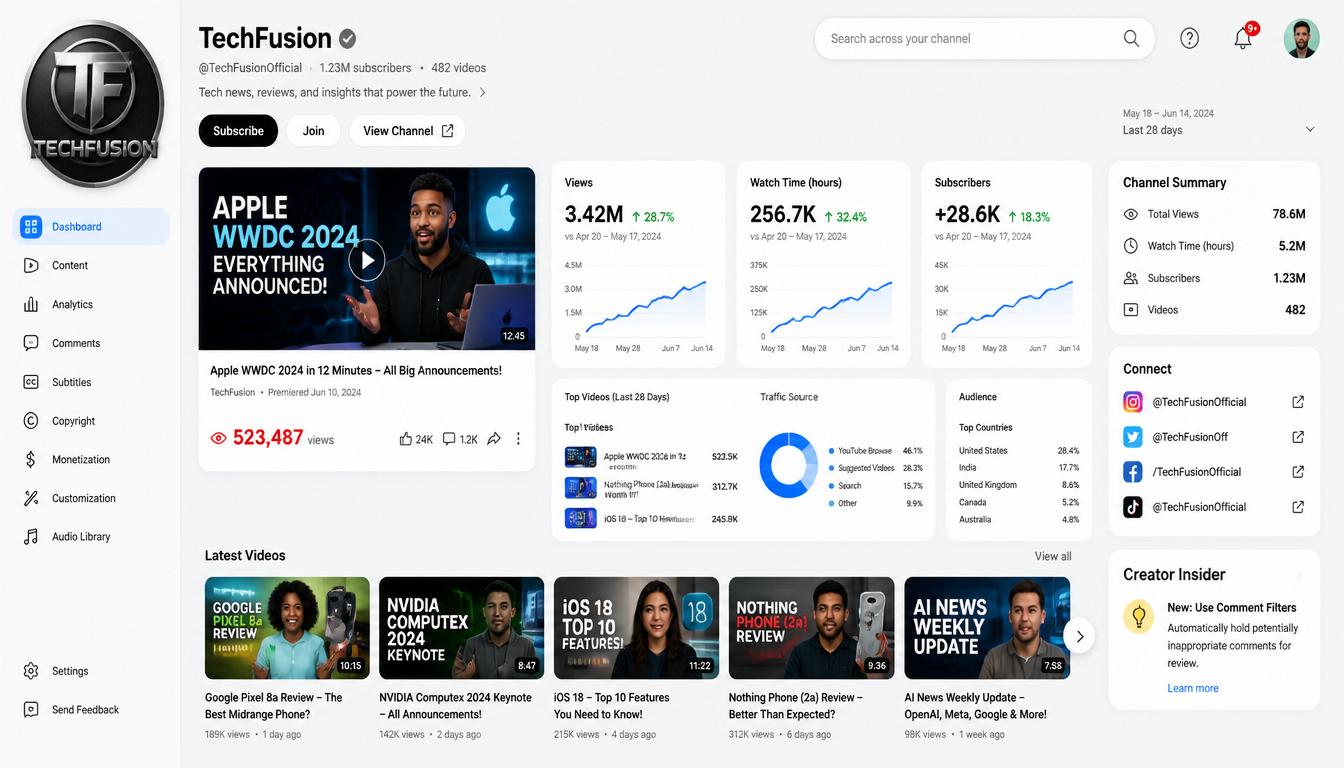The image size is (1344, 768).
Task: Click the Subscribers value +28.6K
Action: [x=967, y=215]
